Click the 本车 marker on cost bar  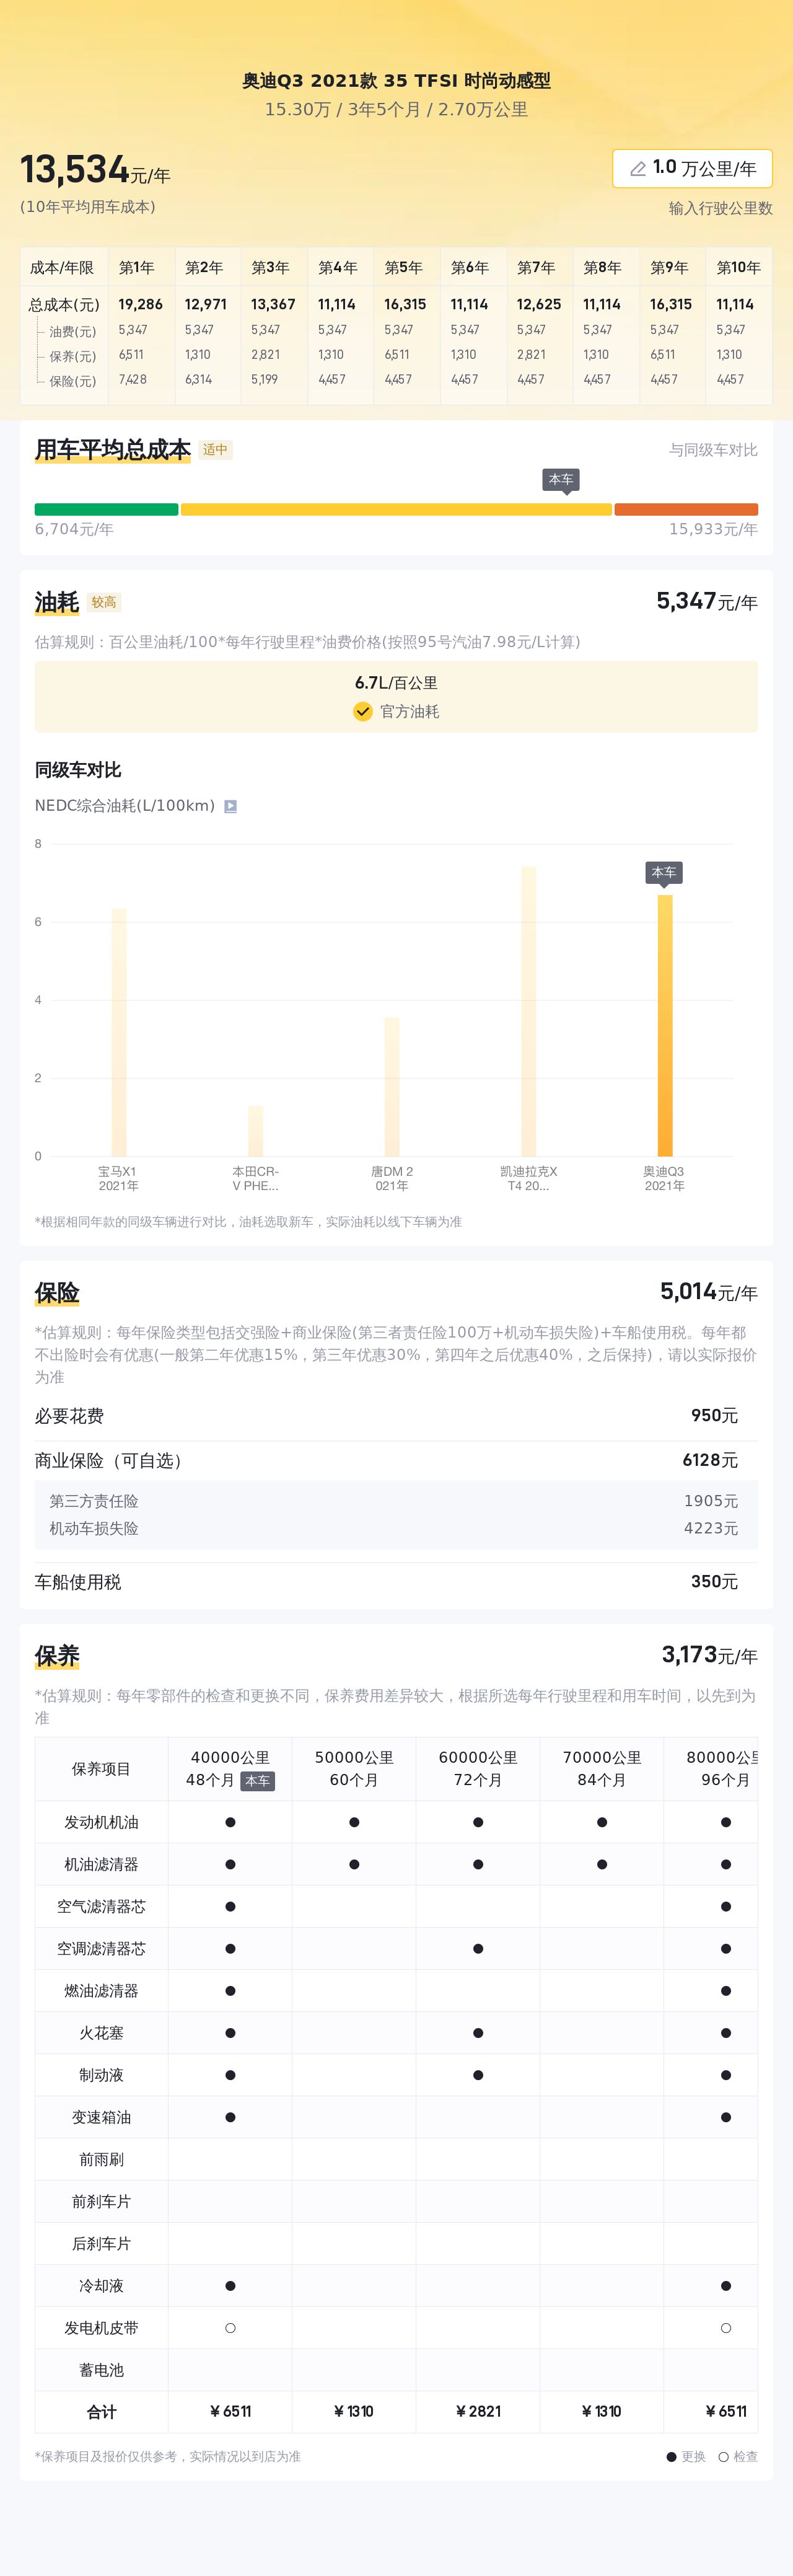(x=561, y=480)
